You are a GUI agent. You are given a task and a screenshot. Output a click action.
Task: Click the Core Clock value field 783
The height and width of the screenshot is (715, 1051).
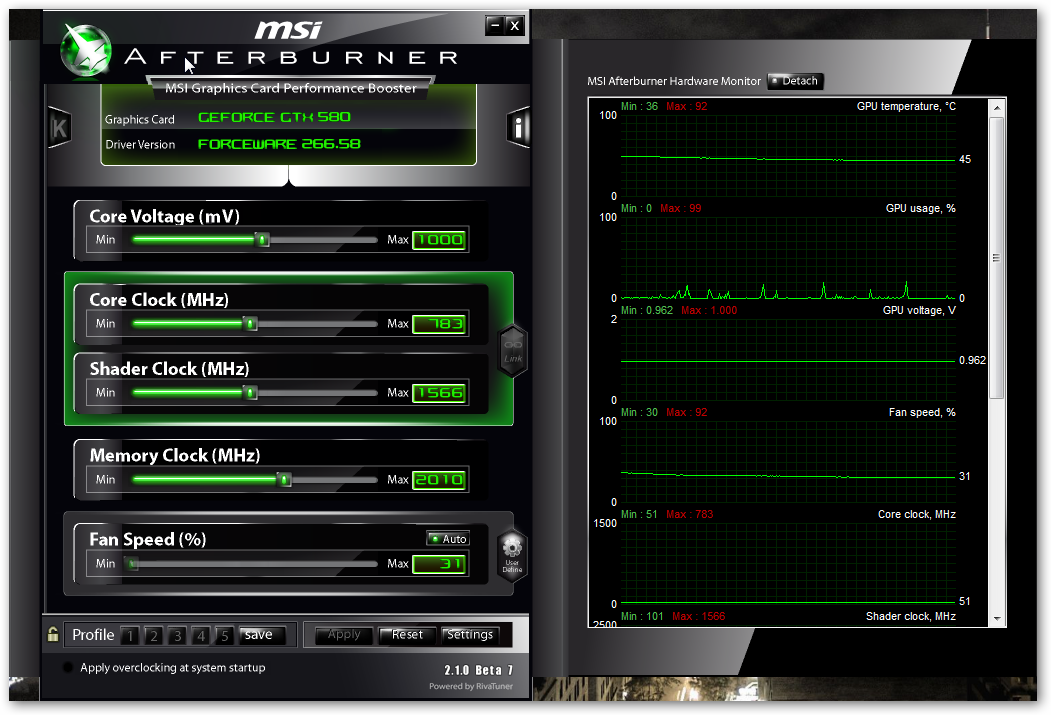click(x=439, y=324)
